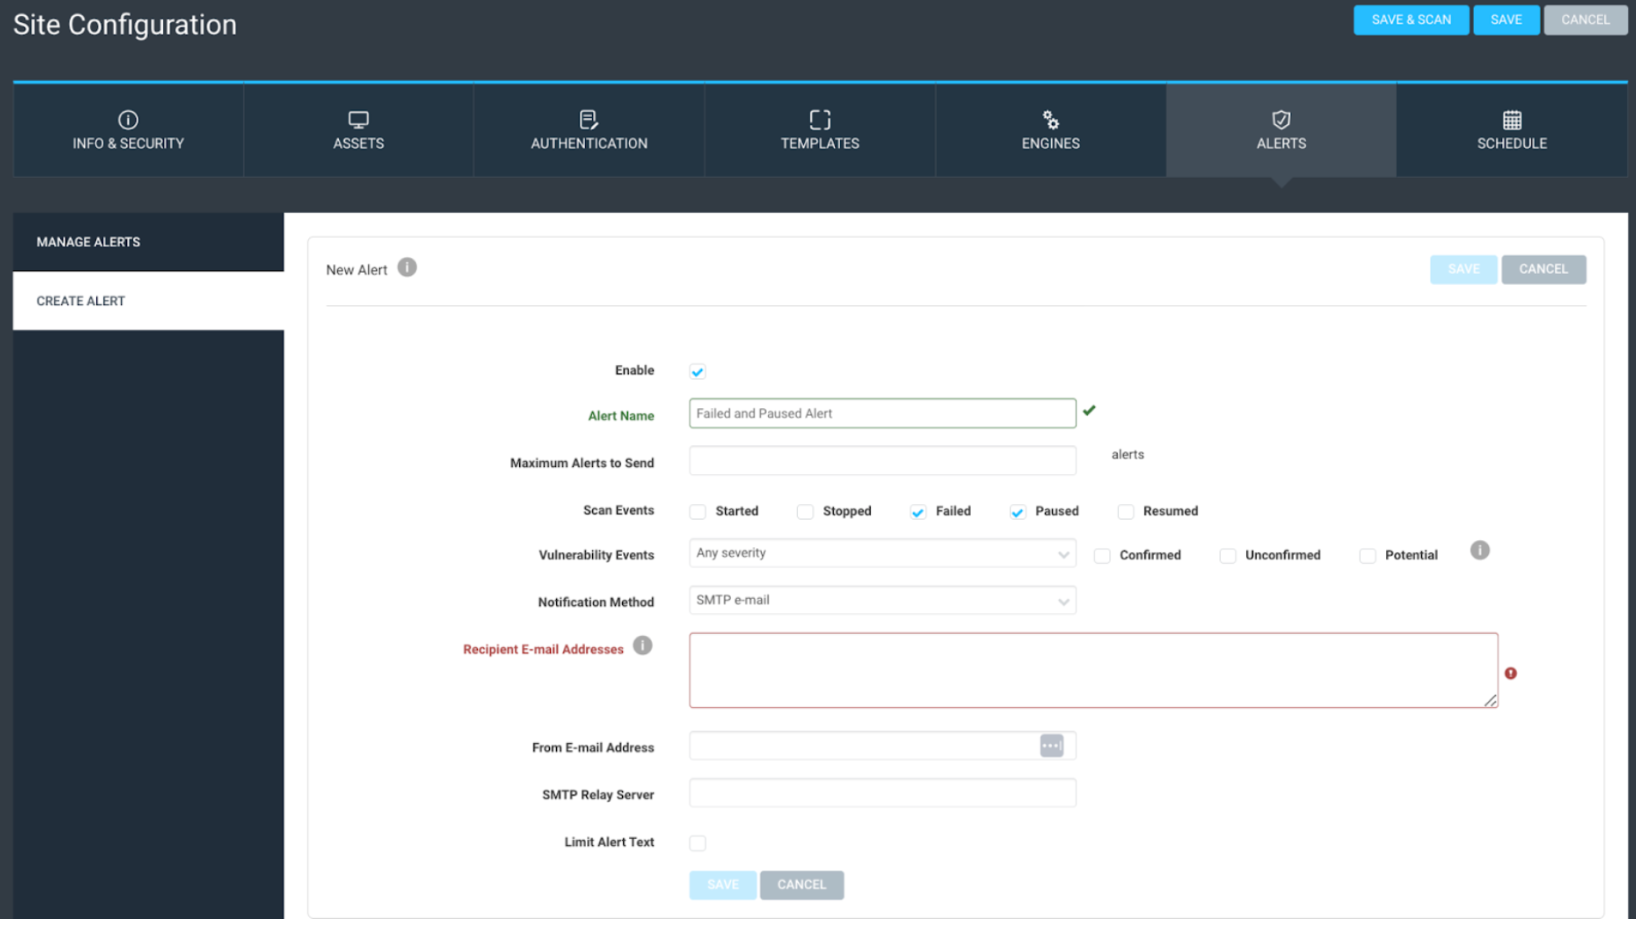1636x926 pixels.
Task: Tick the Confirmed vulnerability checkbox
Action: [1102, 556]
